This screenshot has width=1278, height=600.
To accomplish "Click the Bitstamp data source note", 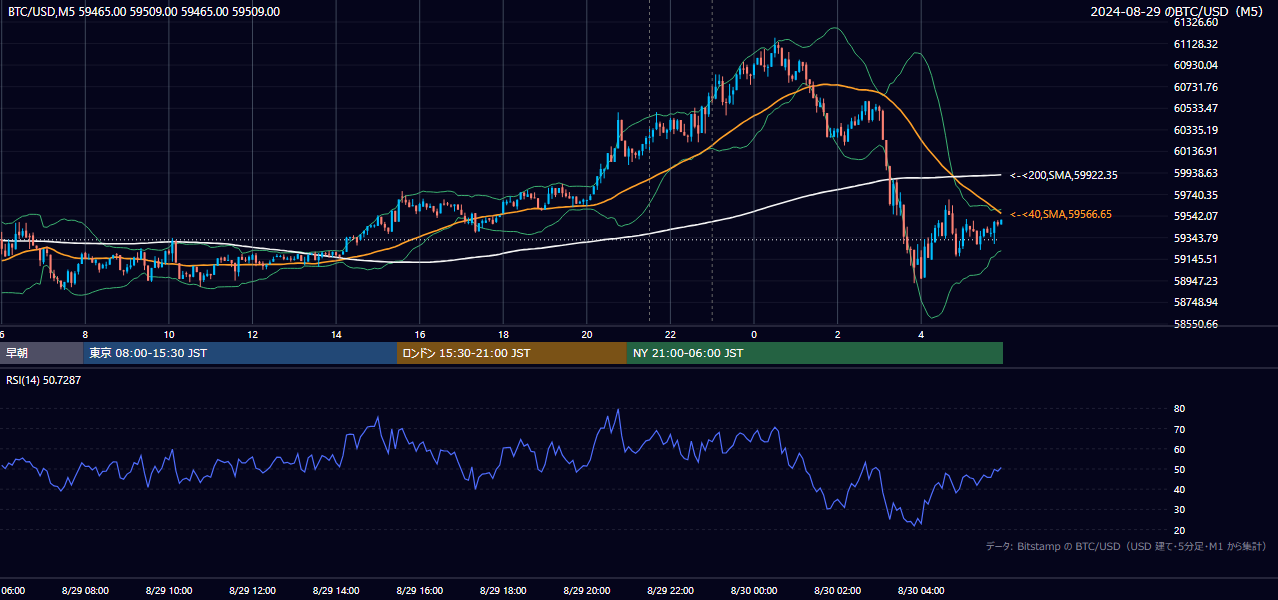I will [x=1126, y=546].
